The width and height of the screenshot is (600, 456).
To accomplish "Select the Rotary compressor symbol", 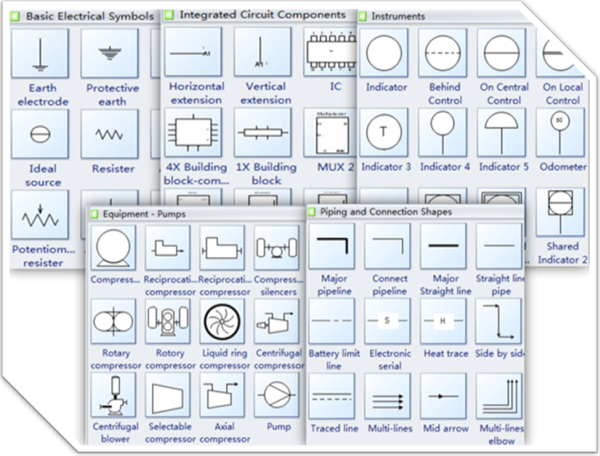I will click(x=113, y=322).
